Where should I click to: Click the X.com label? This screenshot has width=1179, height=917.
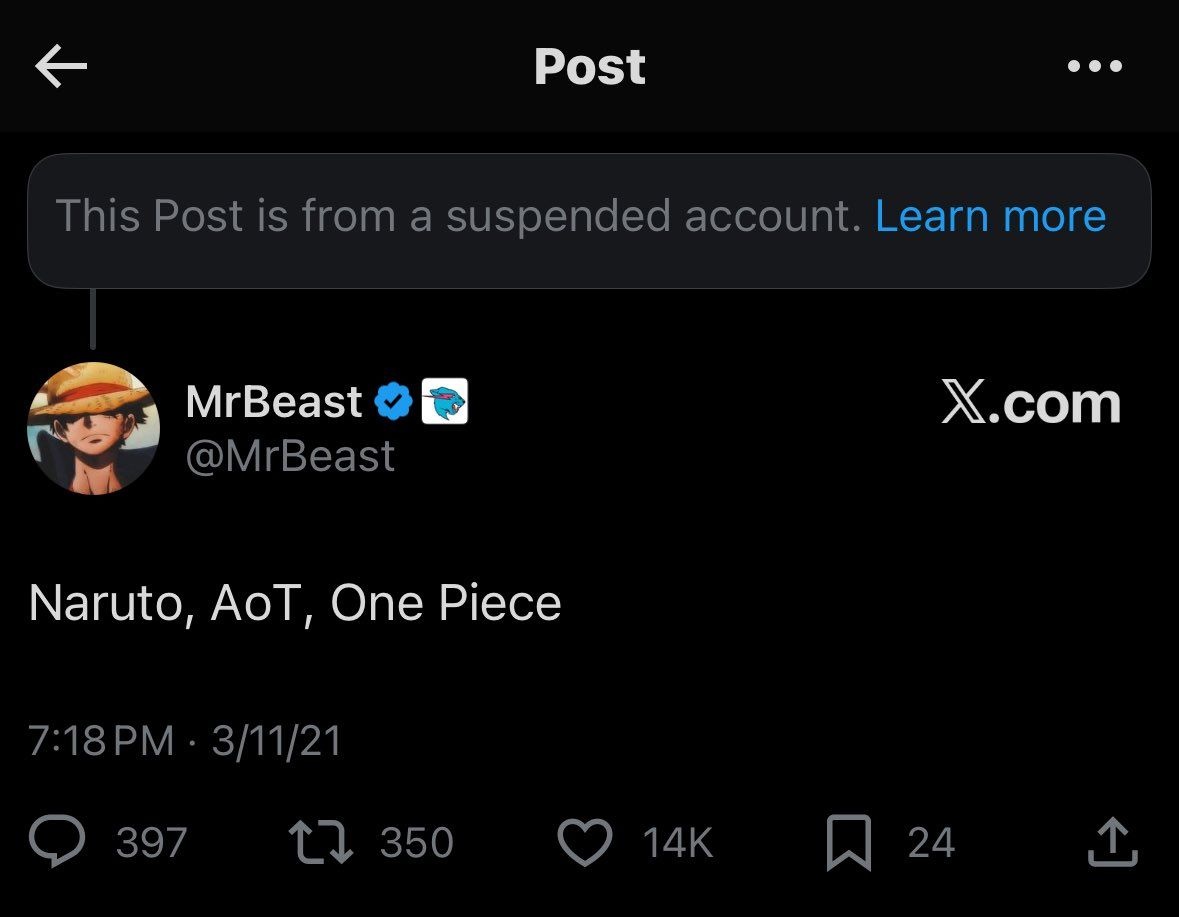pyautogui.click(x=1030, y=403)
